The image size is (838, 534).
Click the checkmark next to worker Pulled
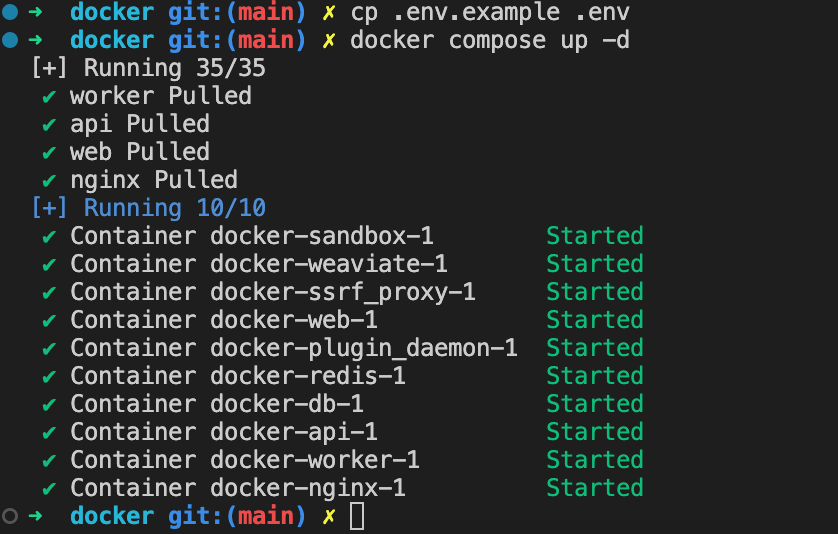click(x=48, y=97)
